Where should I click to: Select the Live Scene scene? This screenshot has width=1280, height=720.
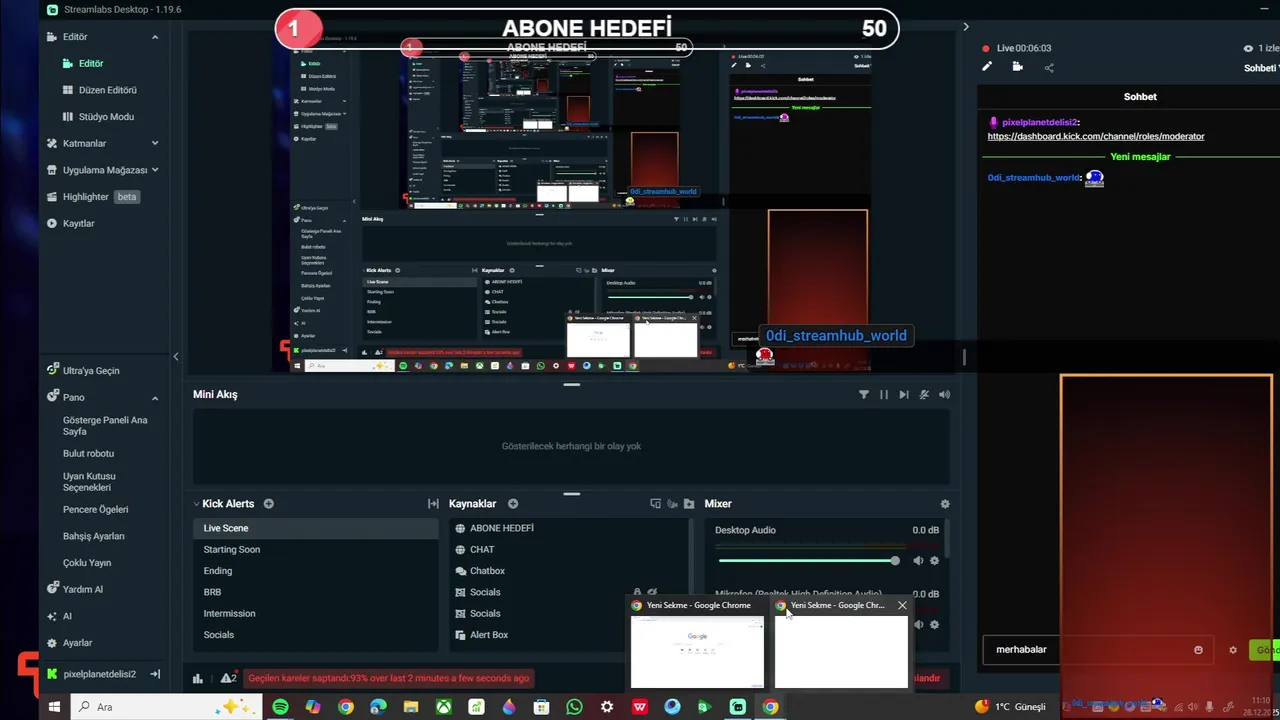click(315, 528)
